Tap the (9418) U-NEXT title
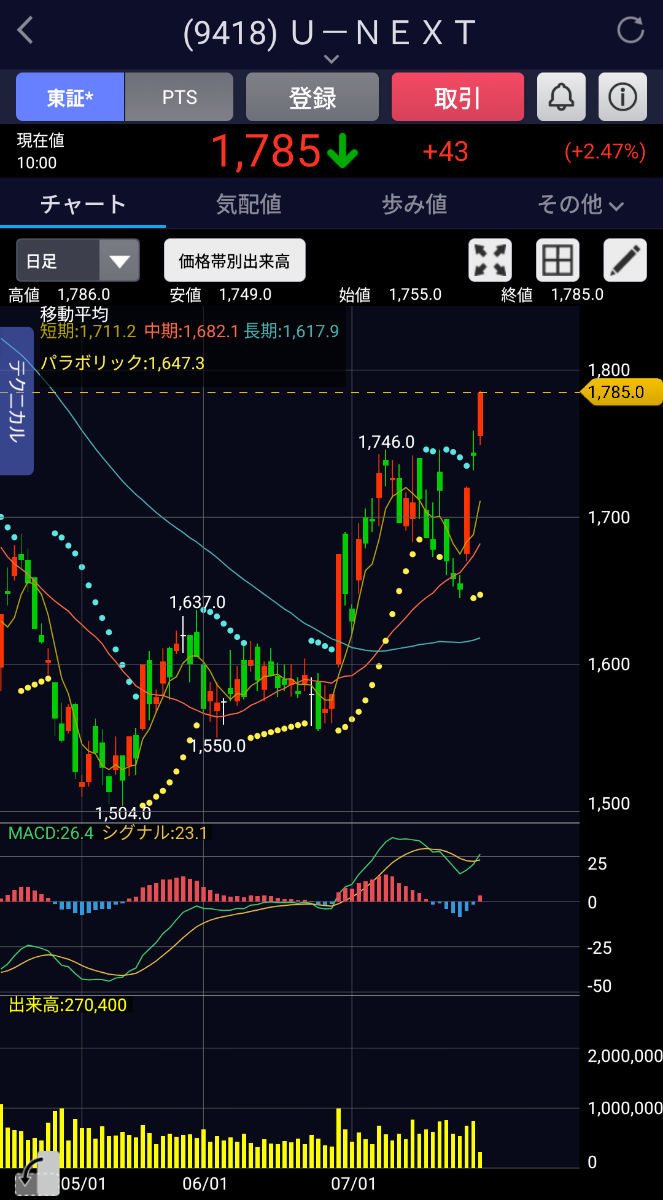 point(330,32)
